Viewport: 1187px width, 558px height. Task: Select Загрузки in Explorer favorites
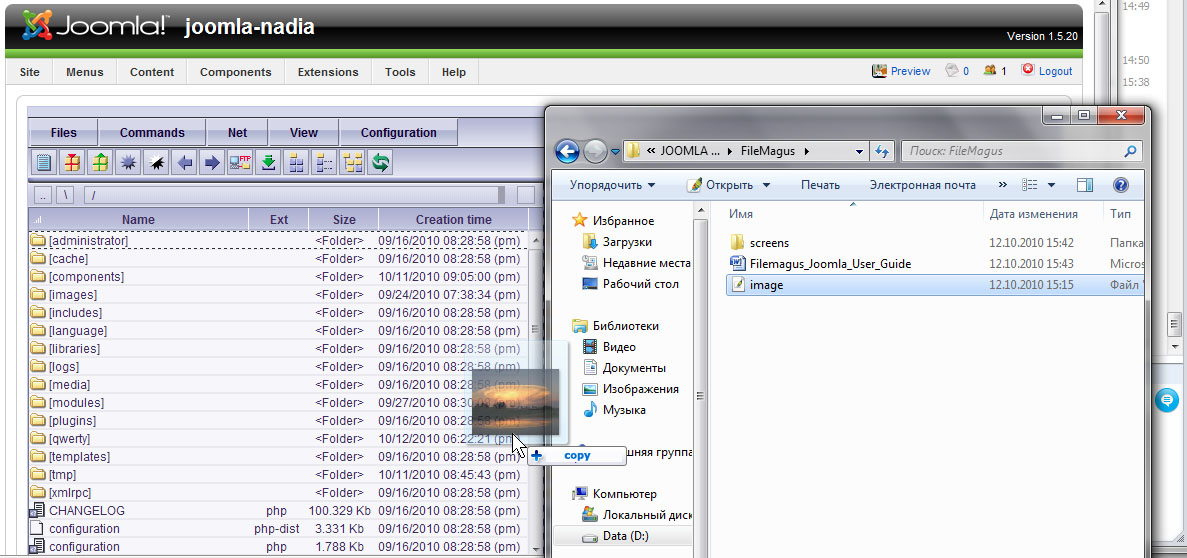tap(628, 242)
